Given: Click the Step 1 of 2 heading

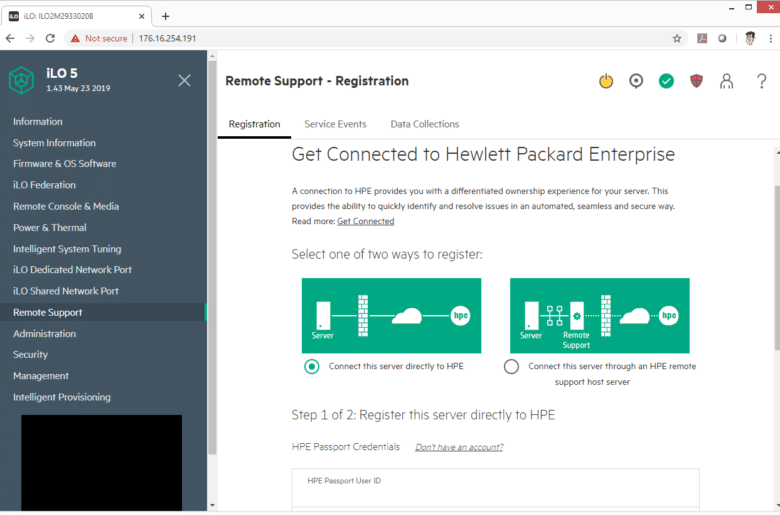Looking at the screenshot, I should pyautogui.click(x=423, y=415).
